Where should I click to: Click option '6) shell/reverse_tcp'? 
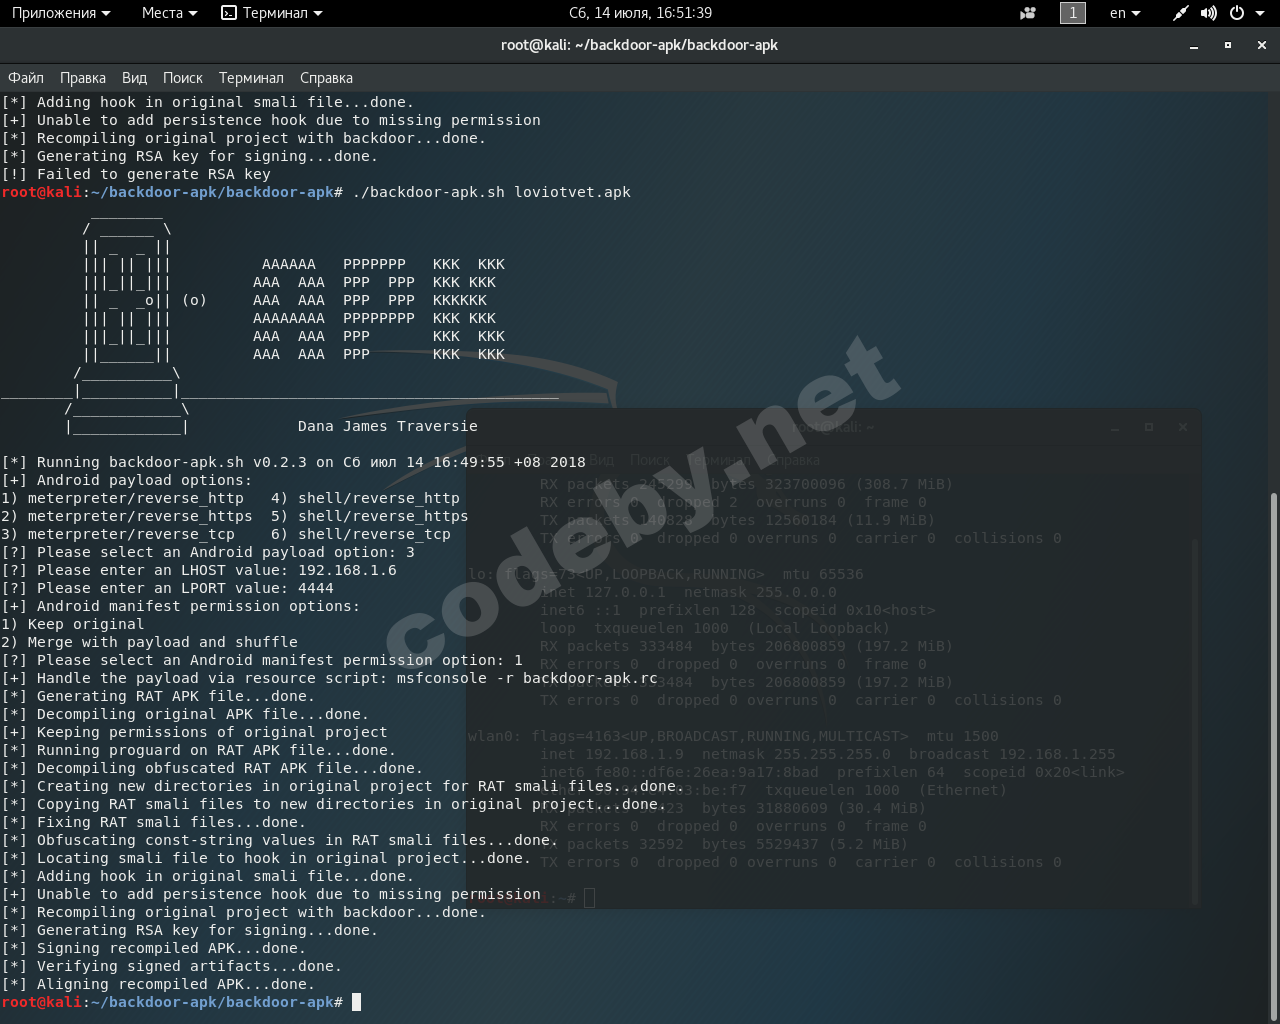coord(361,534)
